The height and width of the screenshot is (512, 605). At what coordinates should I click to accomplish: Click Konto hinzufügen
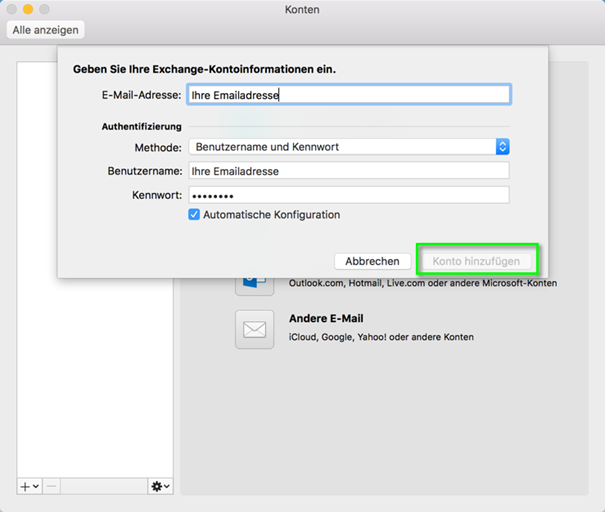tap(476, 261)
